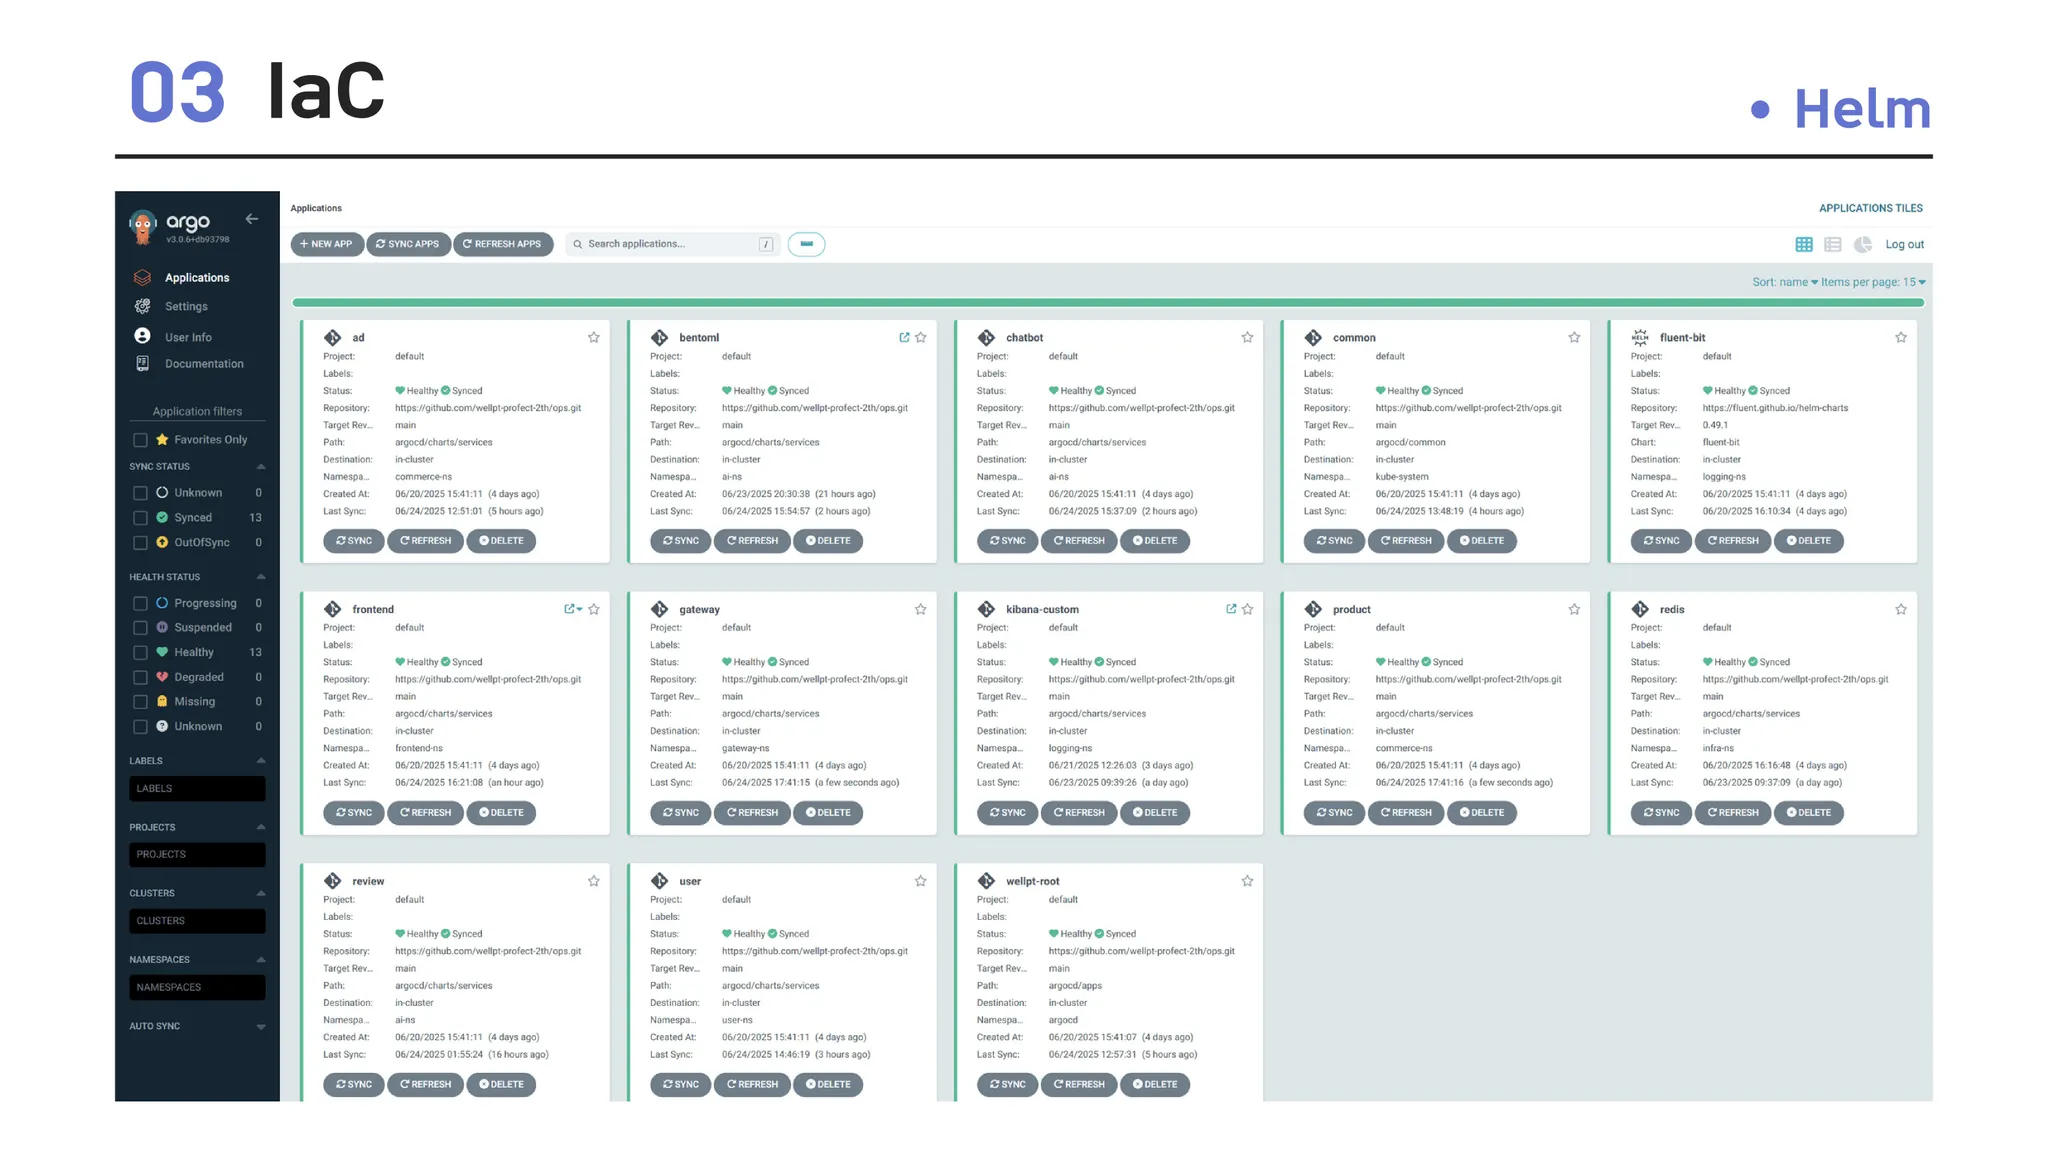
Task: Open Applications in the sidebar
Action: (197, 278)
